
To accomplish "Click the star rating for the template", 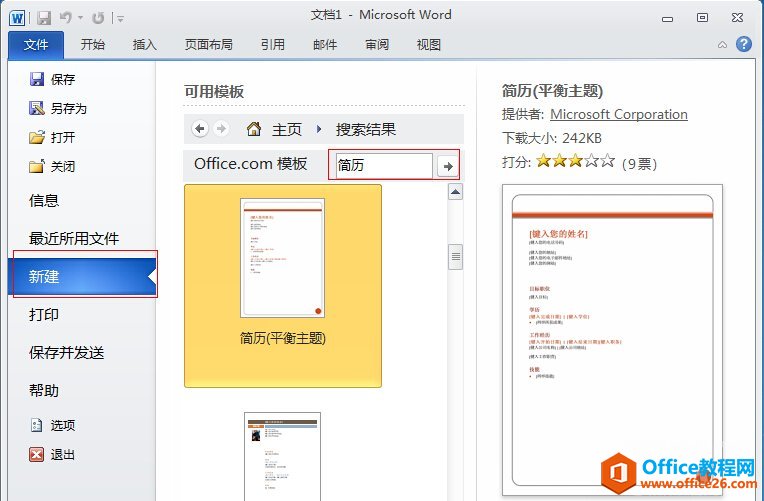I will pos(575,161).
